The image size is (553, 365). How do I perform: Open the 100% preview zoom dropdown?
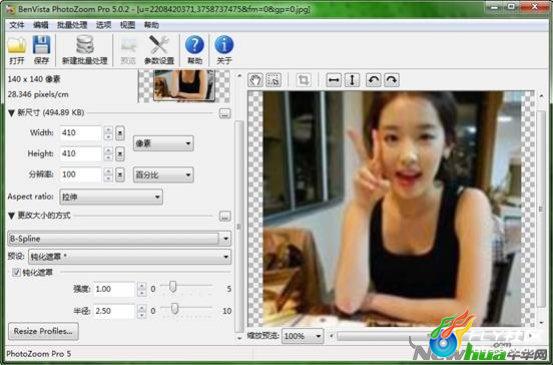303,336
